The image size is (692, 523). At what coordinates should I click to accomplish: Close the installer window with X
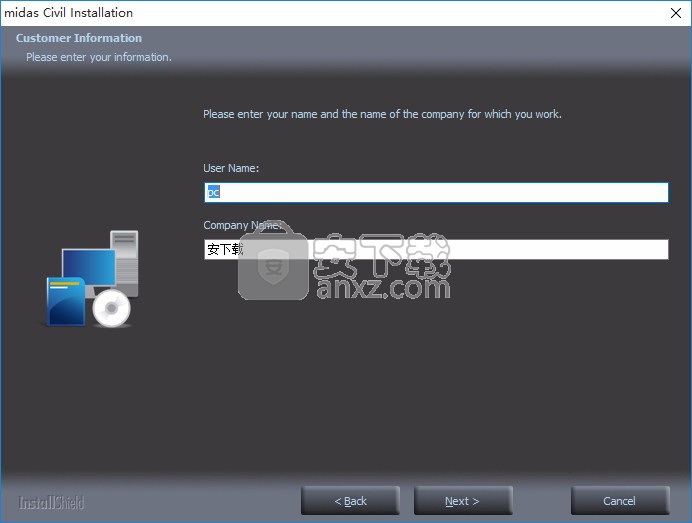676,13
